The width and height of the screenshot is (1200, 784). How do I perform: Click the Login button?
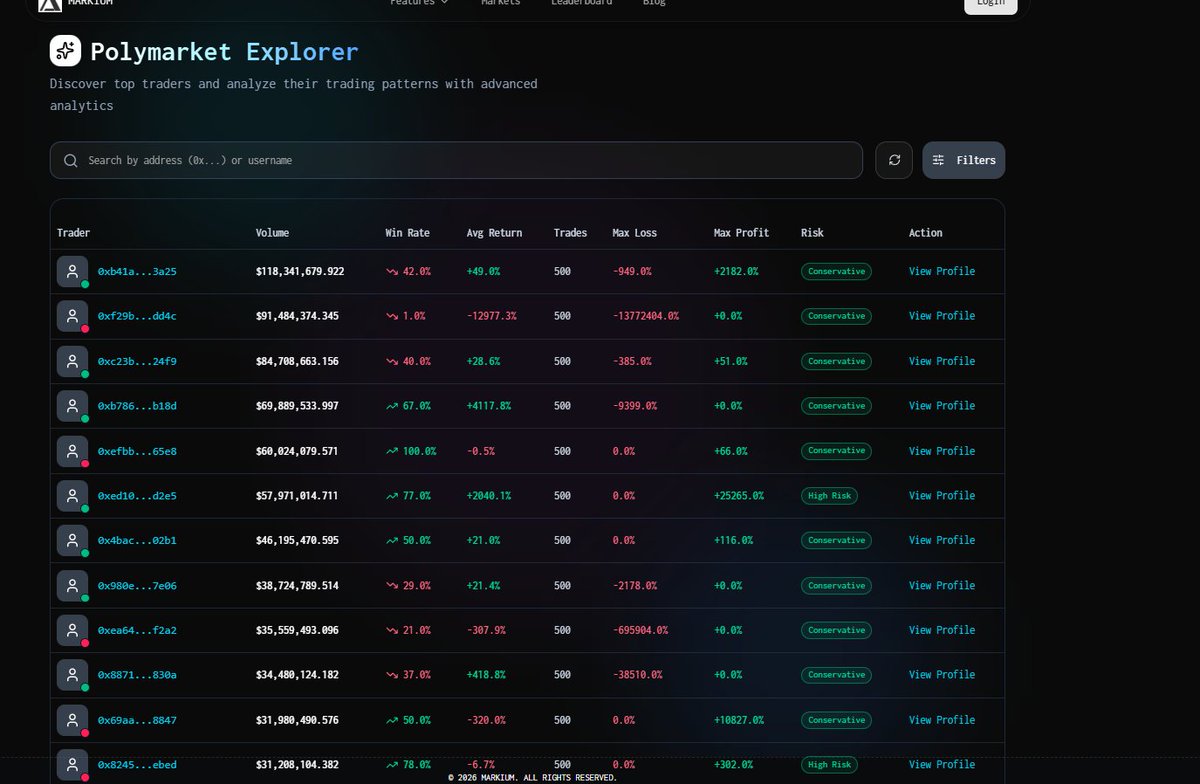pyautogui.click(x=991, y=4)
